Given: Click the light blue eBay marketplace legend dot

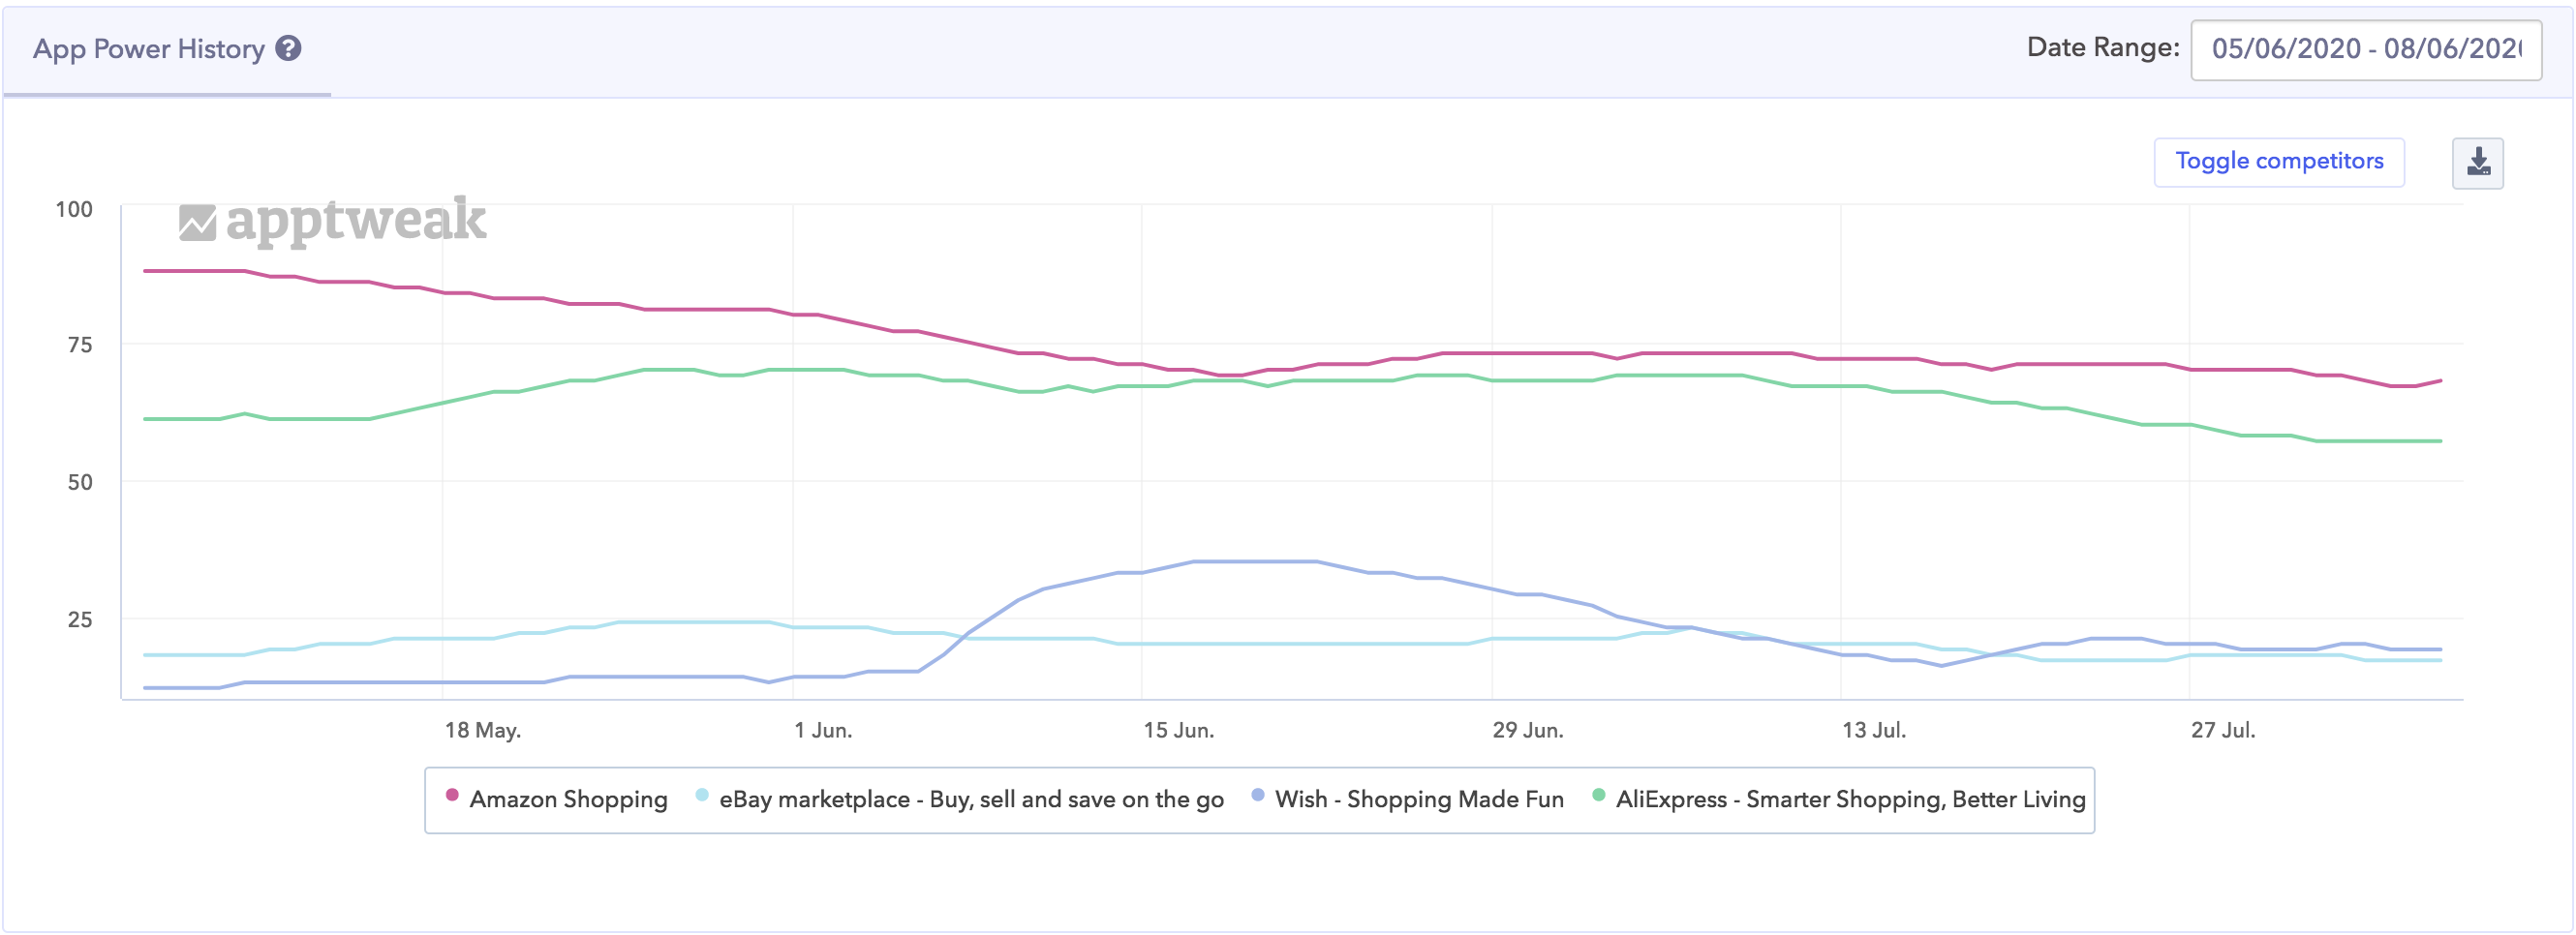Looking at the screenshot, I should (701, 798).
